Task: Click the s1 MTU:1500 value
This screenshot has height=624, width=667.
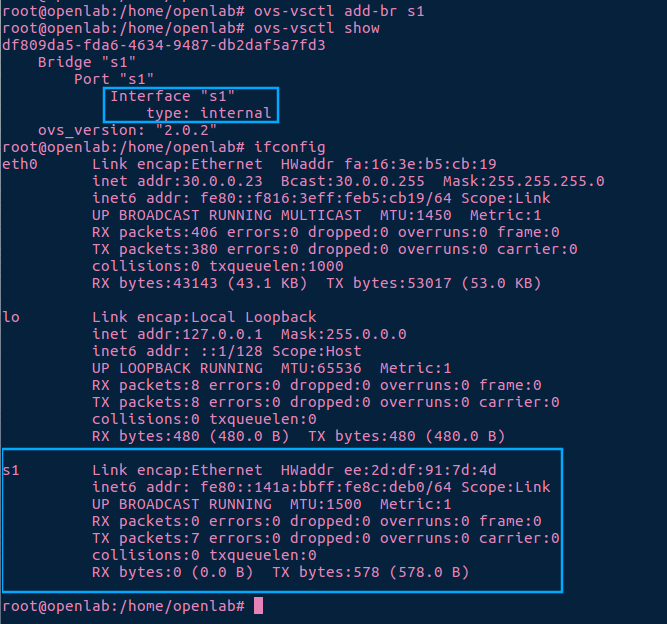Action: click(x=325, y=504)
